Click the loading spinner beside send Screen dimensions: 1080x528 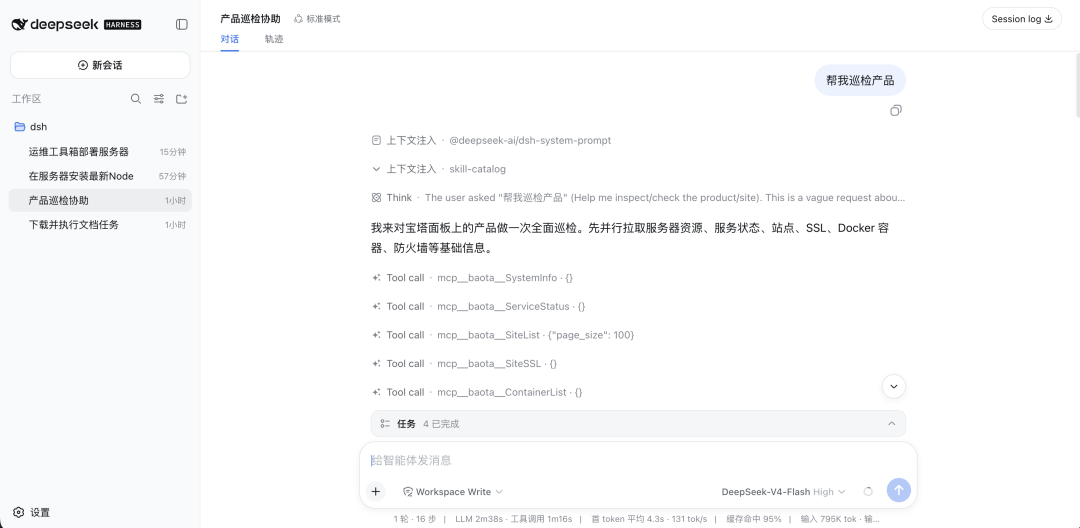click(868, 492)
